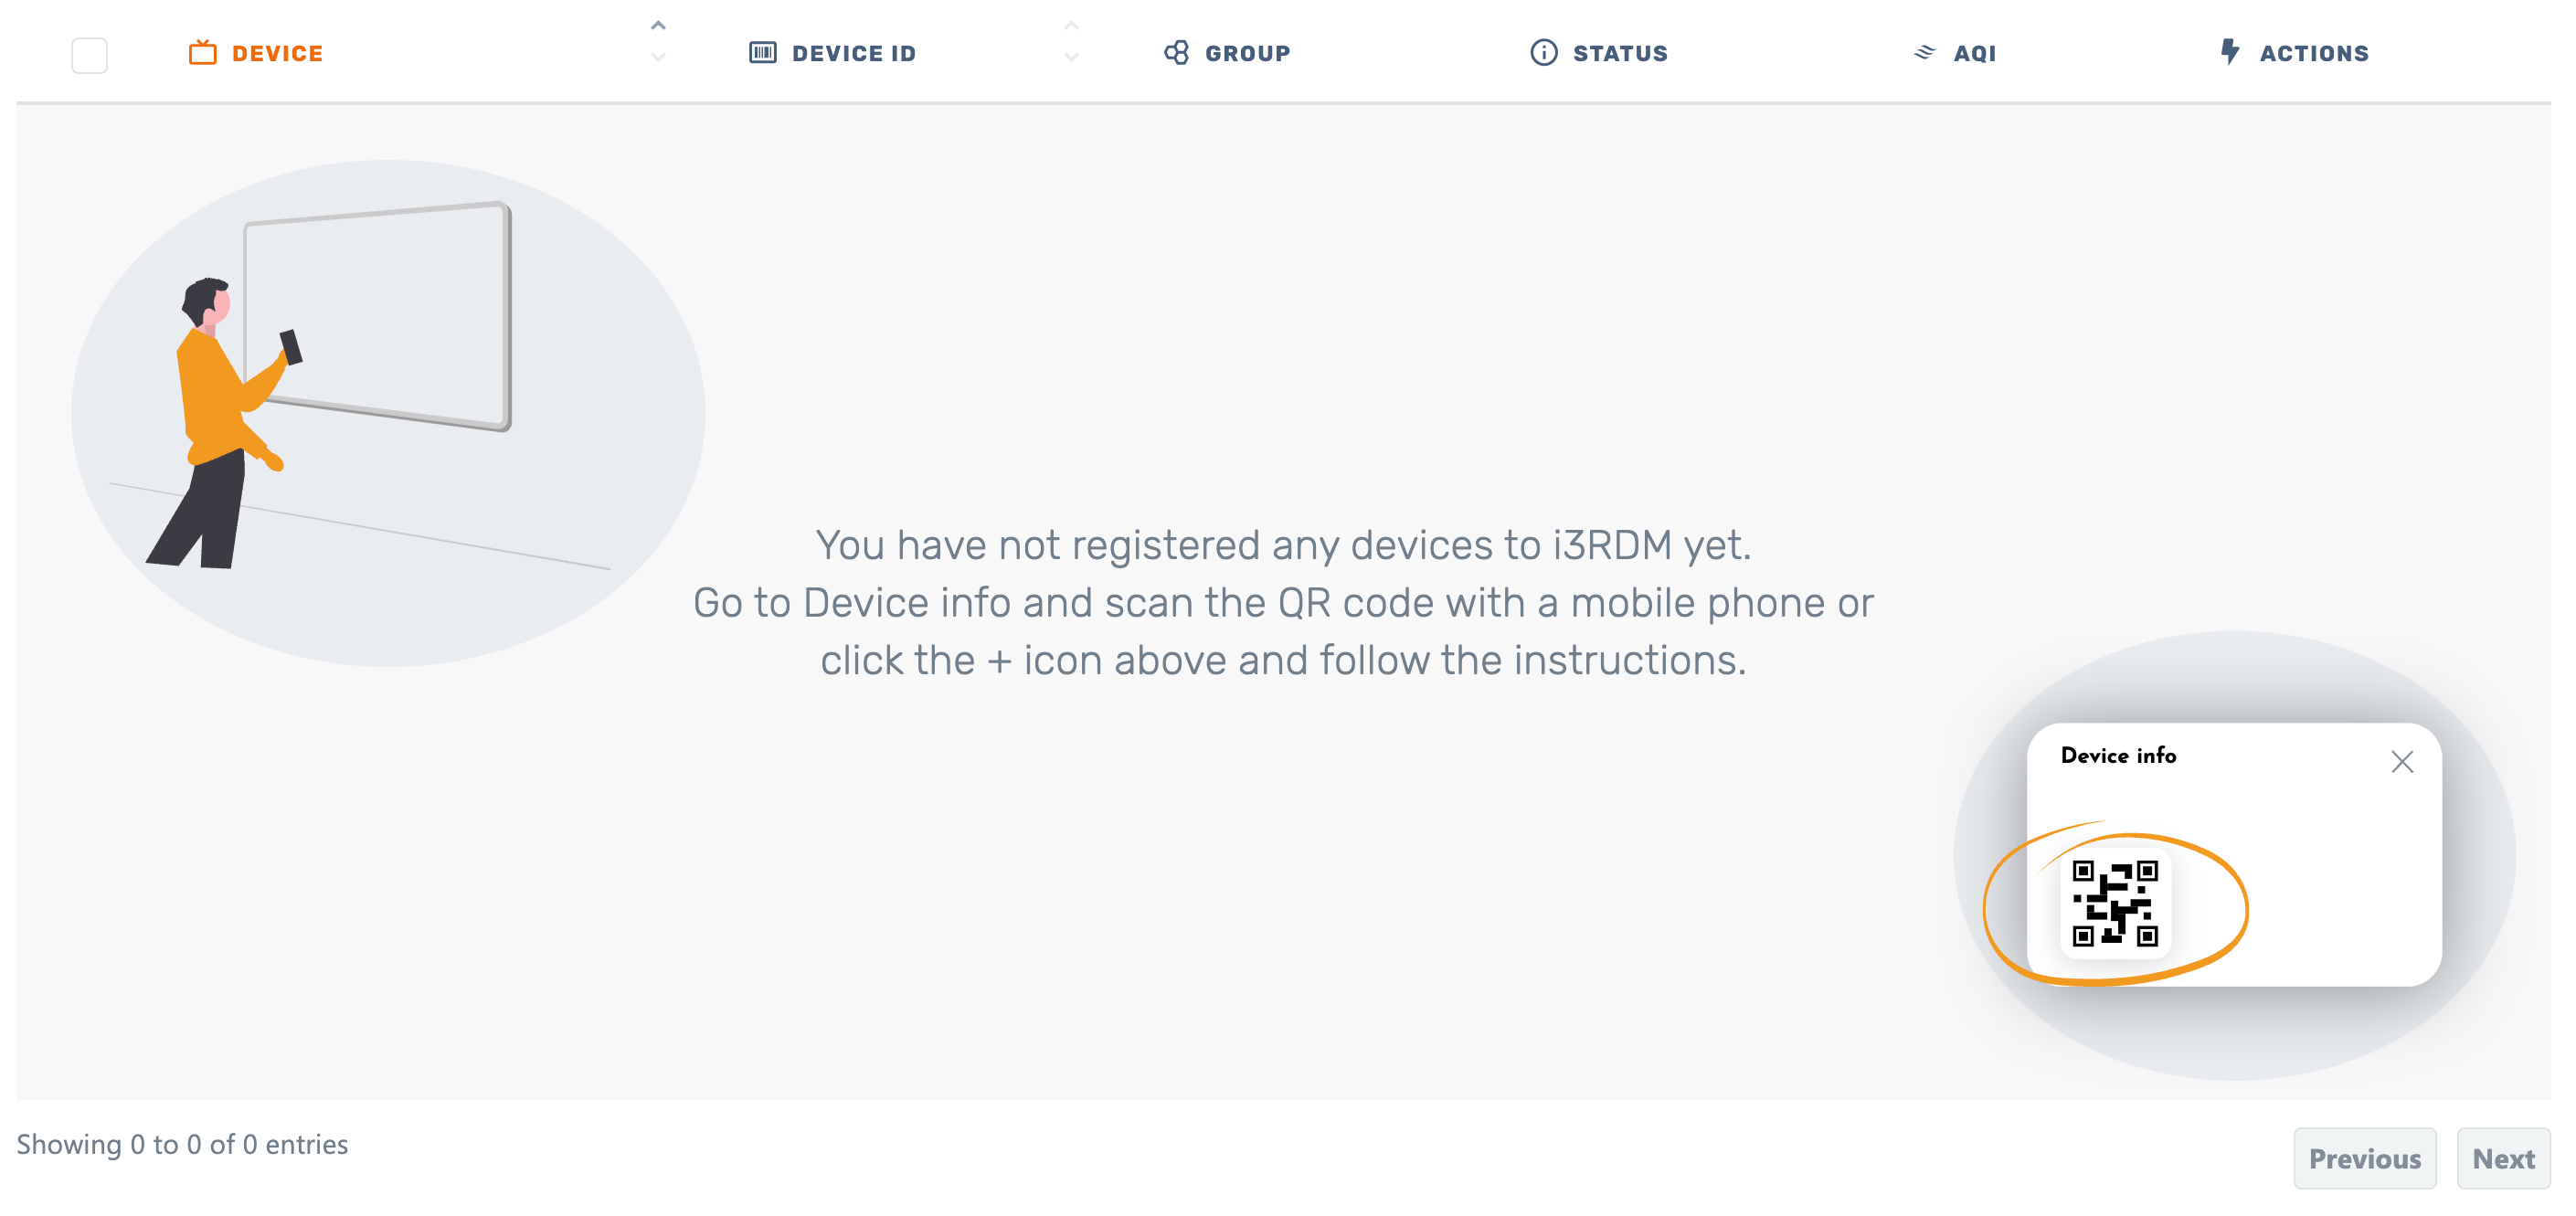Toggle the select-all devices checkbox

(x=89, y=55)
